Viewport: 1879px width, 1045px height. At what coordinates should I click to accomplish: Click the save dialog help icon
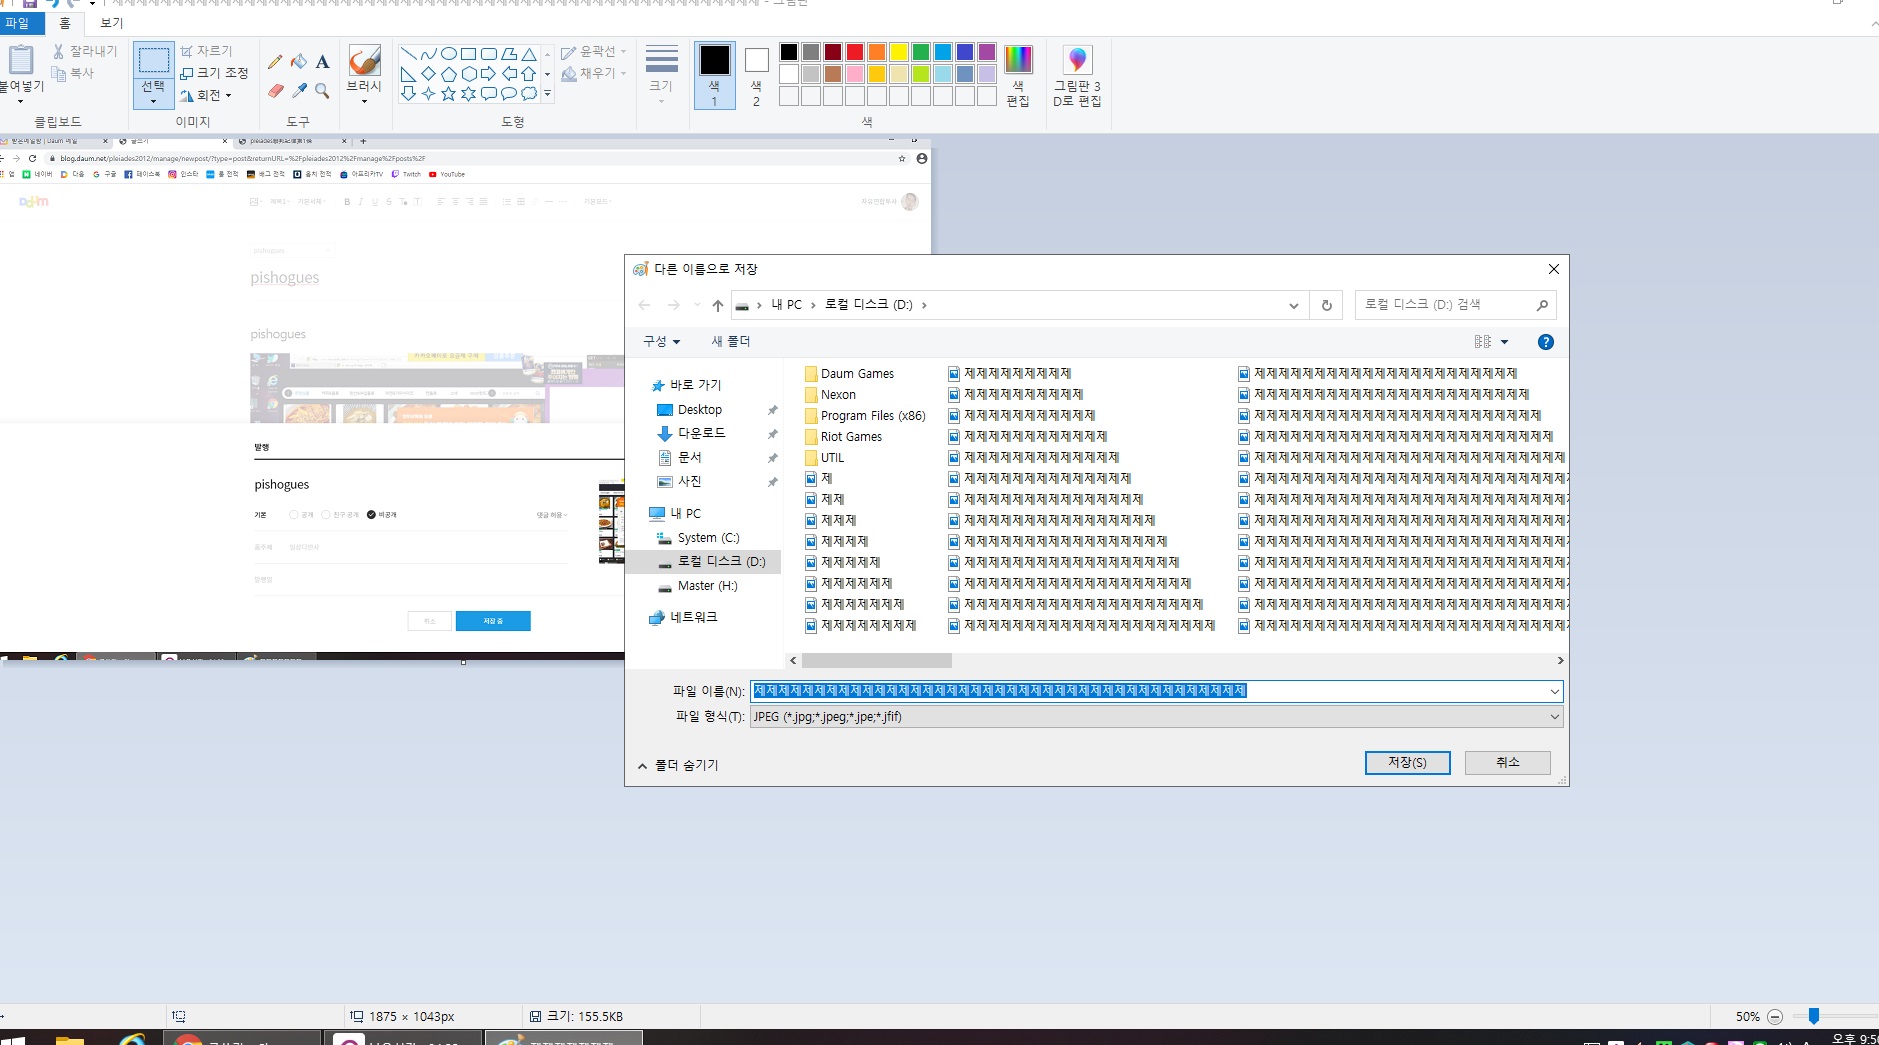[x=1546, y=342]
